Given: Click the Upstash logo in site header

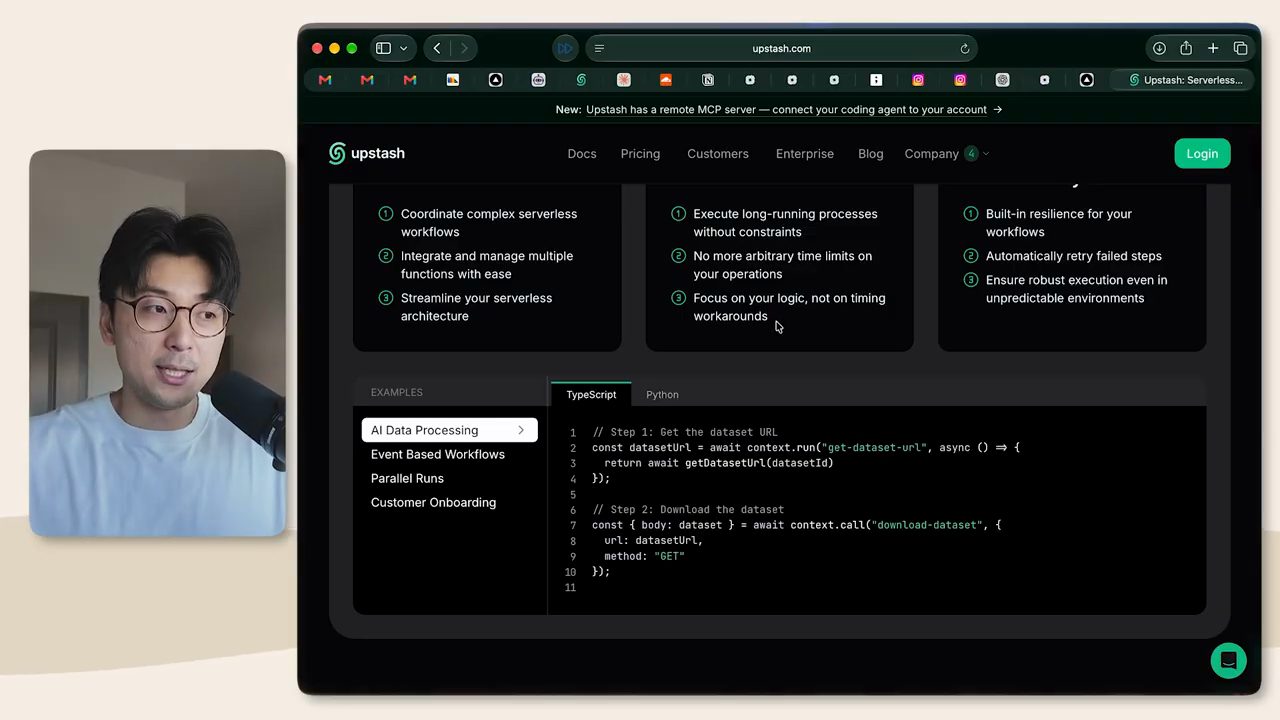Looking at the screenshot, I should tap(367, 153).
